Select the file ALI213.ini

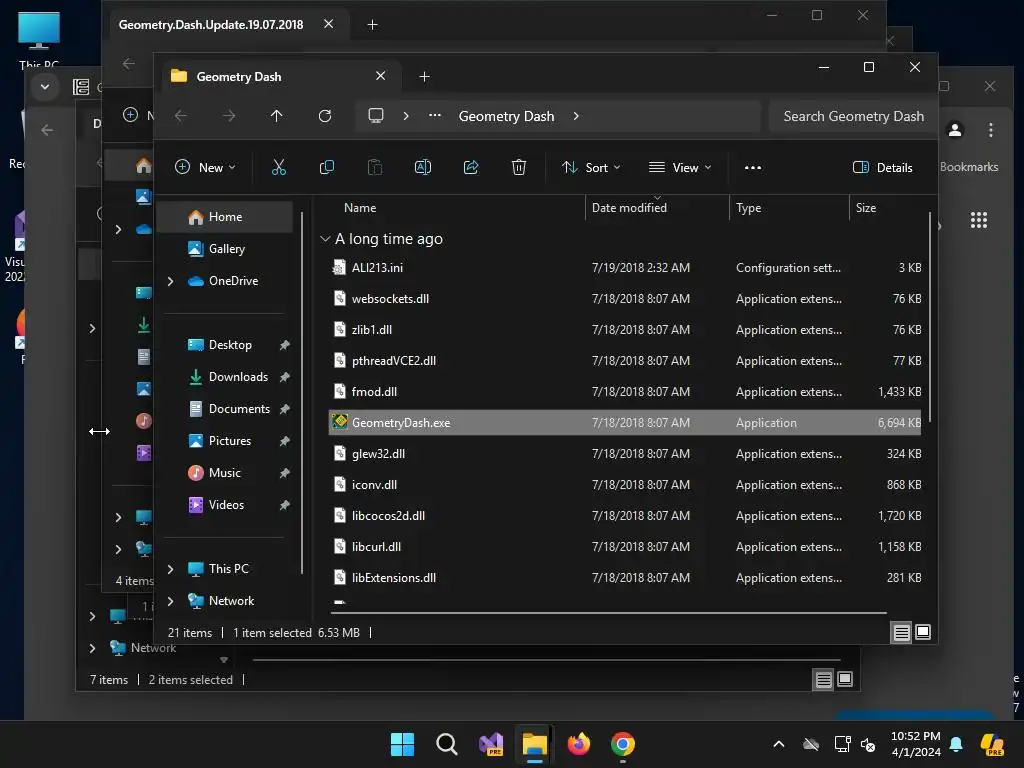626,268
